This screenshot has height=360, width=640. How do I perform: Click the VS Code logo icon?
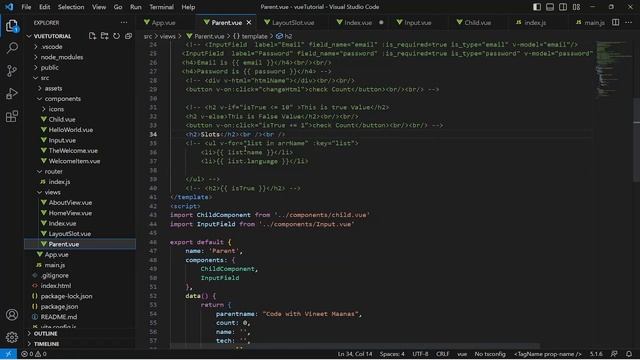9,7
